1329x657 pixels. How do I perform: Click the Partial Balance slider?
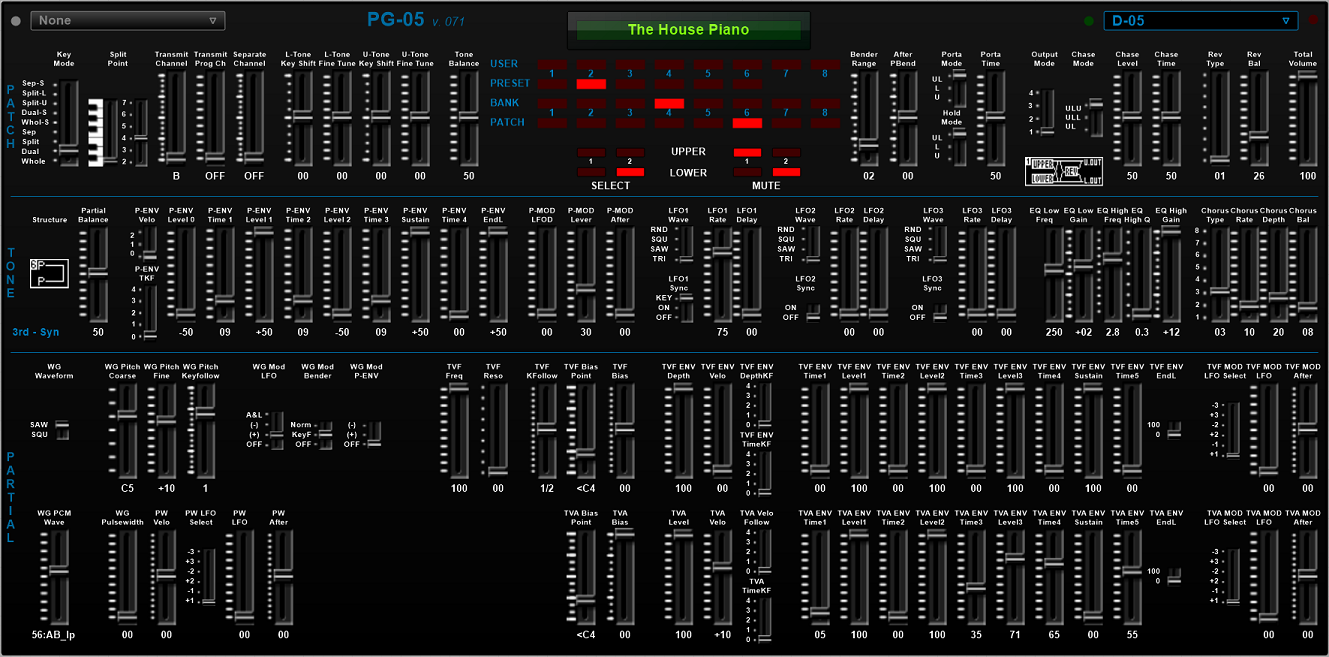point(97,274)
